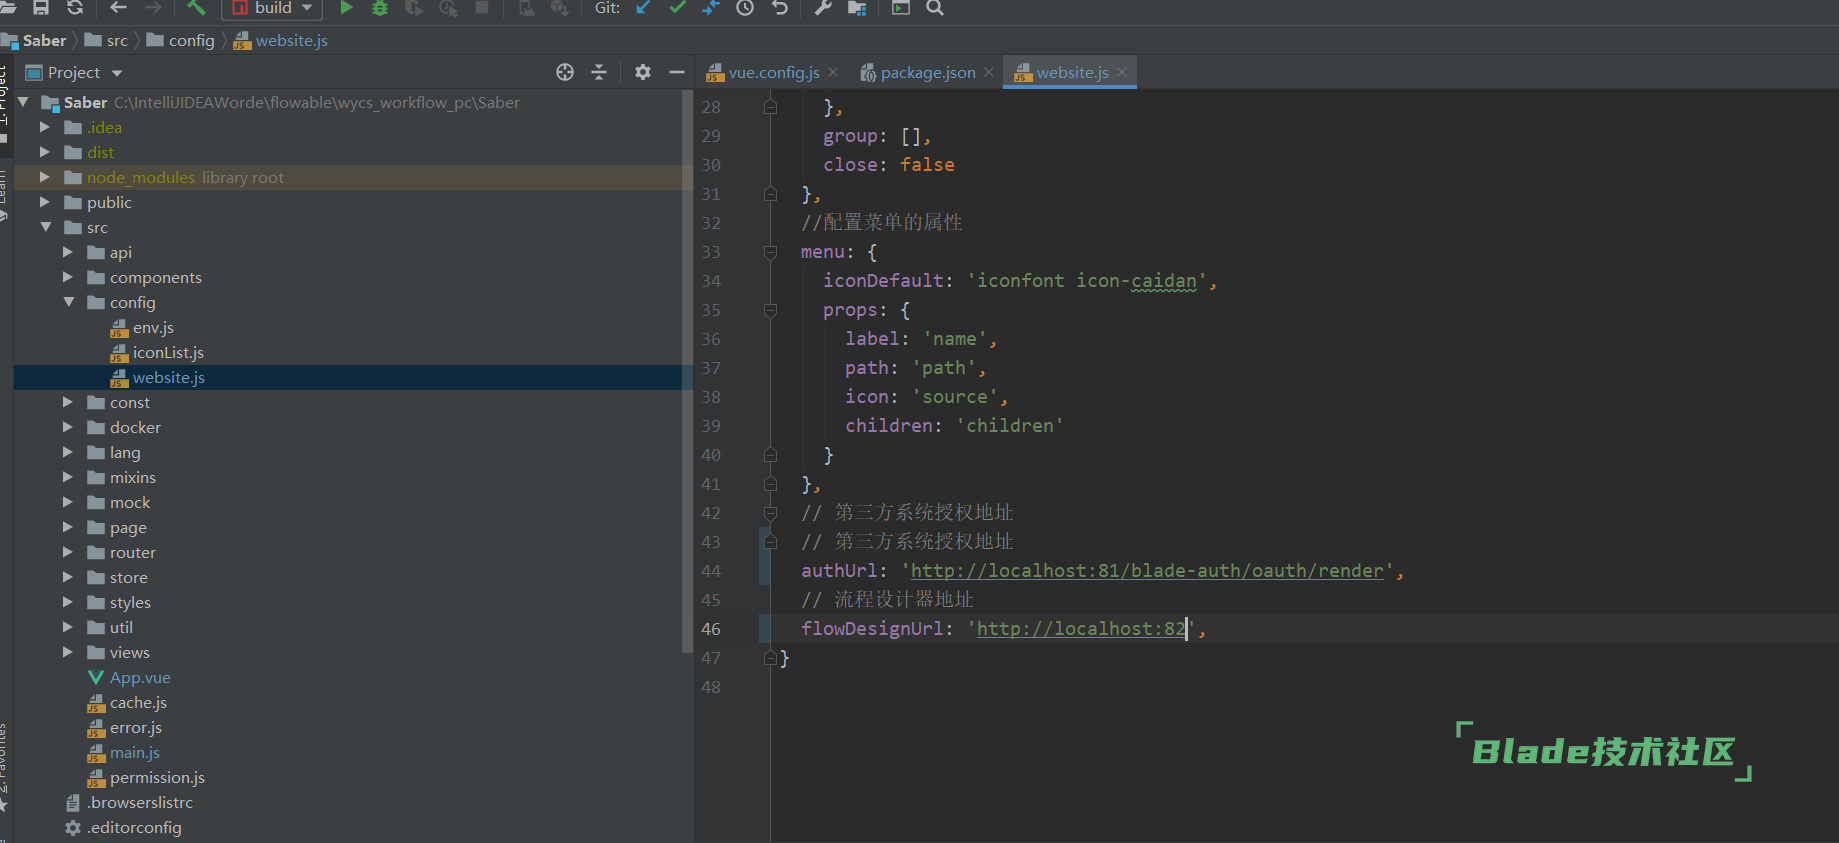
Task: Click the Save All toolbar icon
Action: (x=41, y=8)
